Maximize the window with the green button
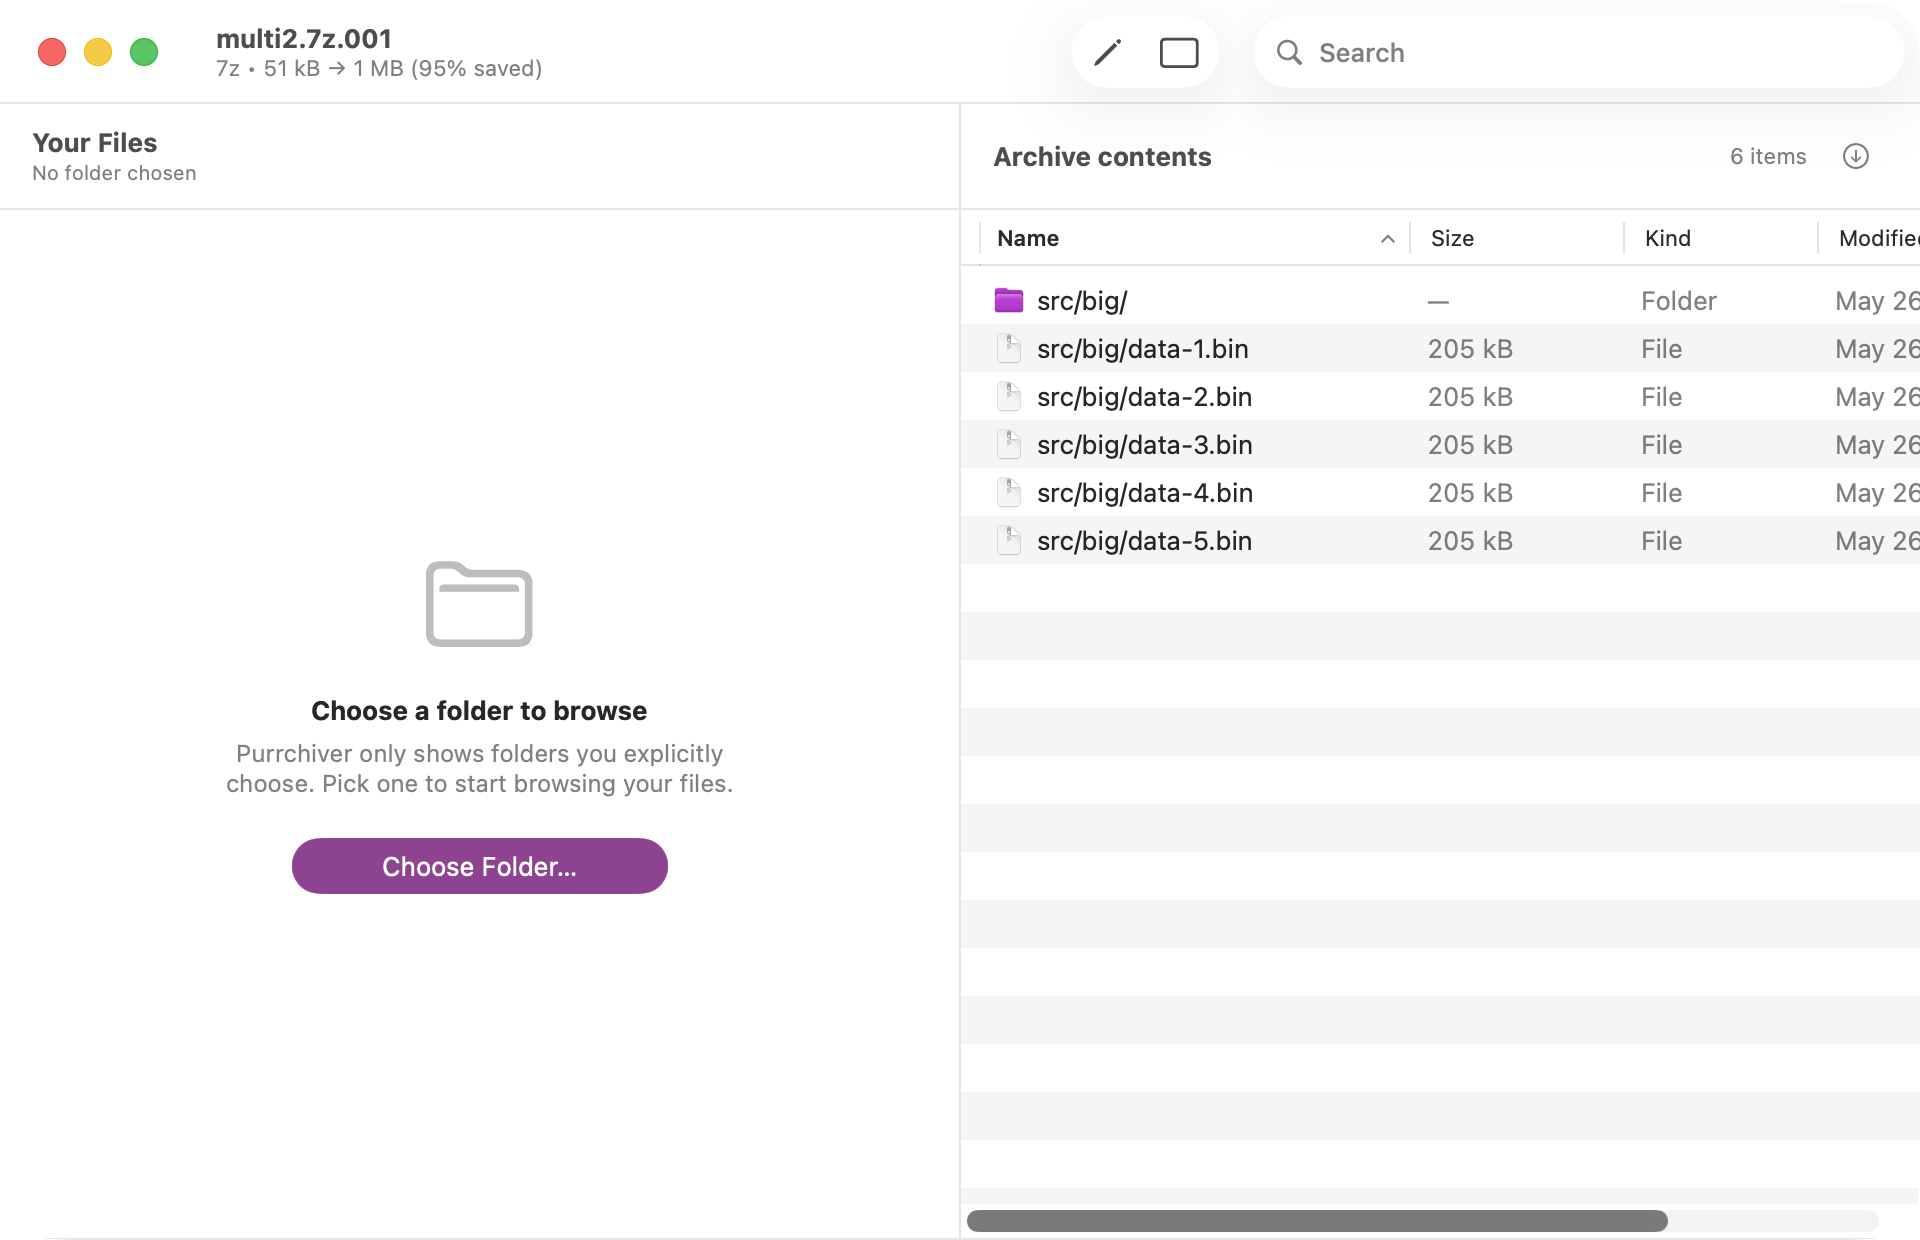This screenshot has height=1240, width=1920. coord(144,52)
